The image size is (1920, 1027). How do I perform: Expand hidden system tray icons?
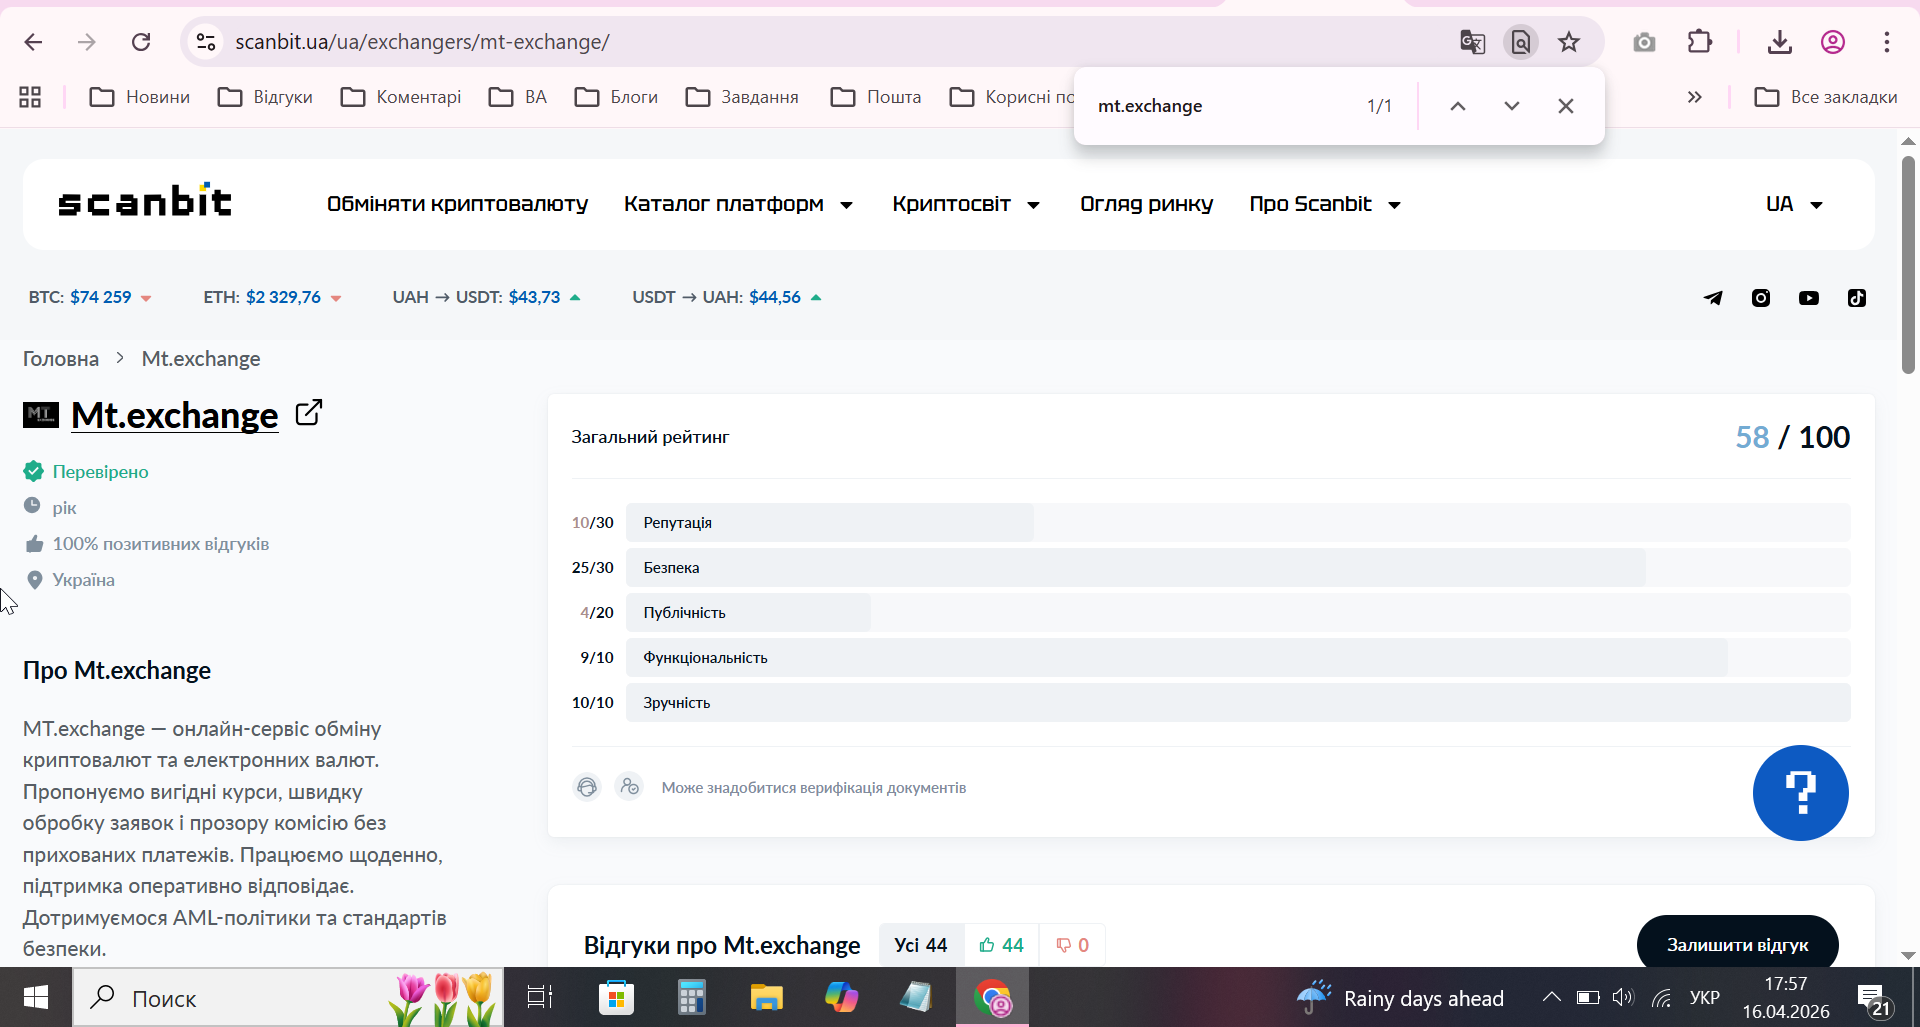click(1551, 997)
